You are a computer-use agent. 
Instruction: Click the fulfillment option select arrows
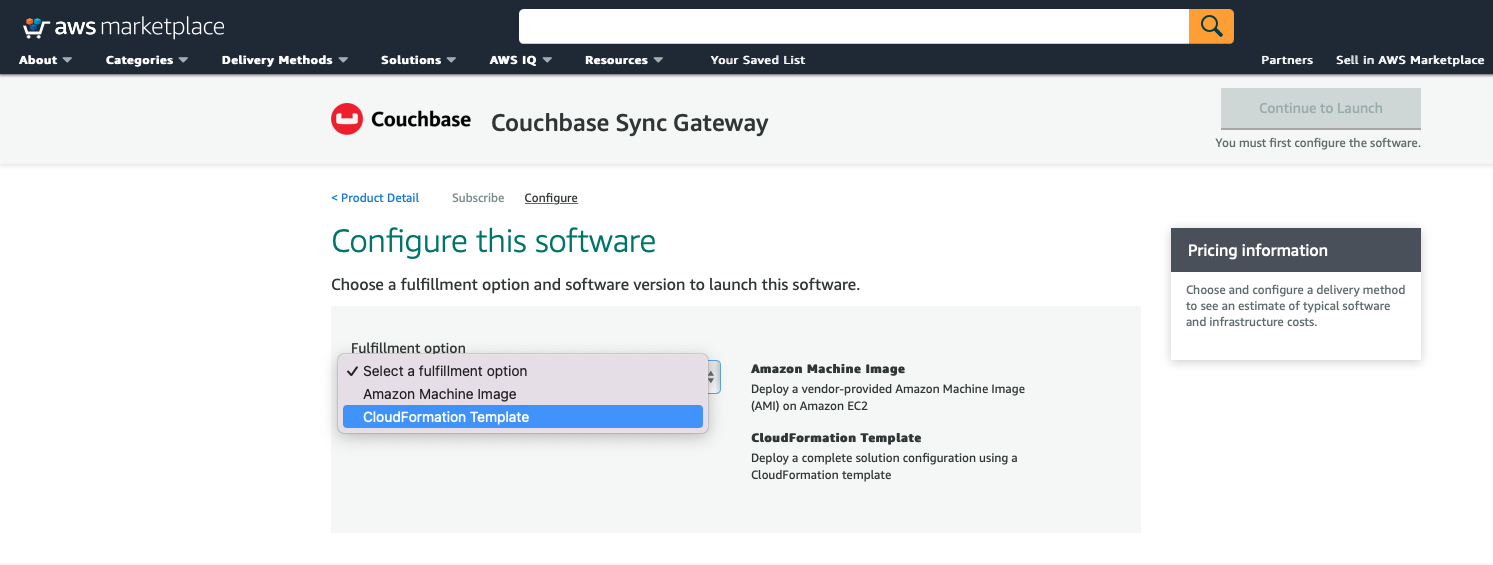713,376
